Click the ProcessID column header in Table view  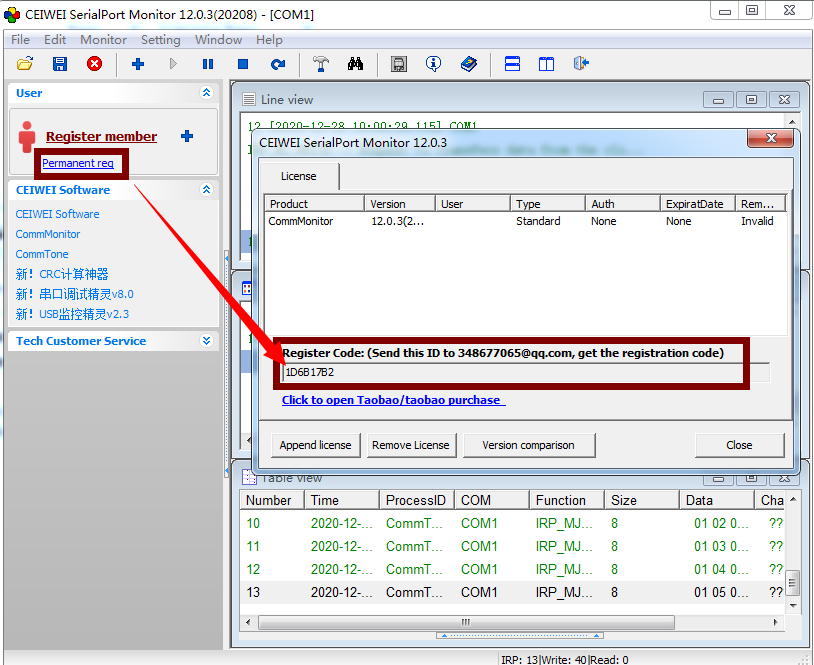[x=417, y=500]
